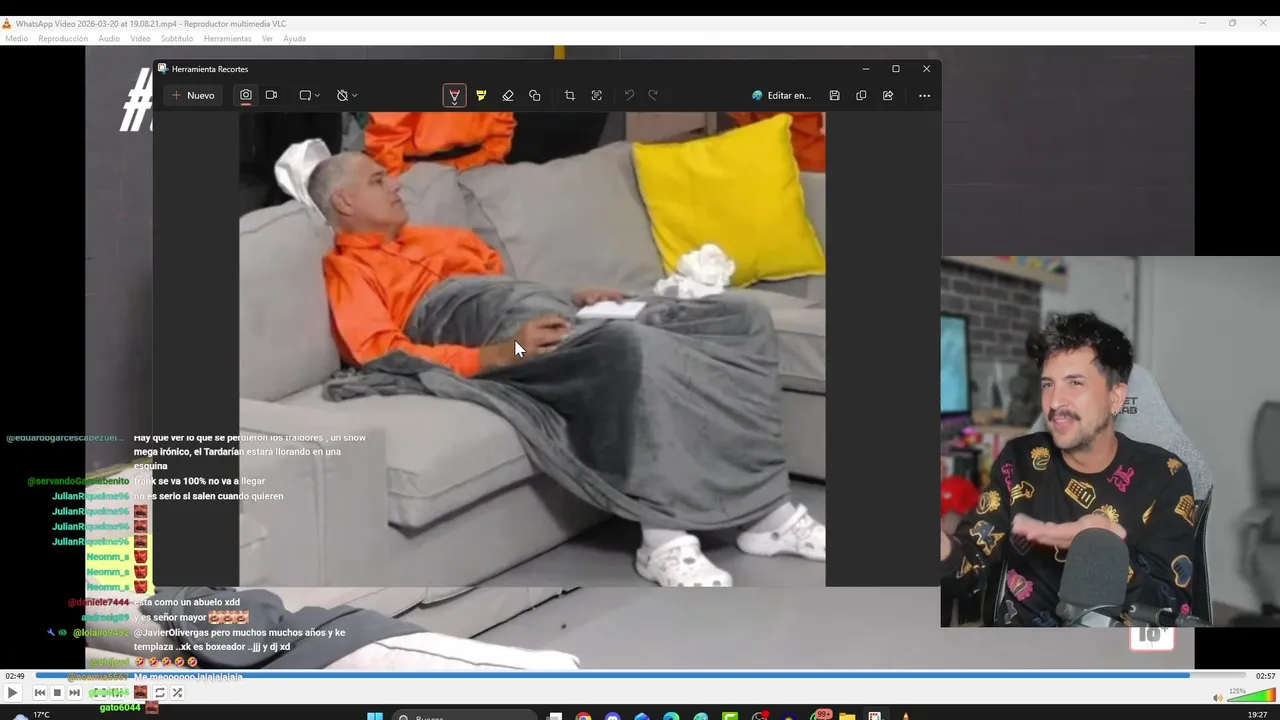Open File Explorer folder from taskbar
Image resolution: width=1280 pixels, height=720 pixels.
pos(846,716)
